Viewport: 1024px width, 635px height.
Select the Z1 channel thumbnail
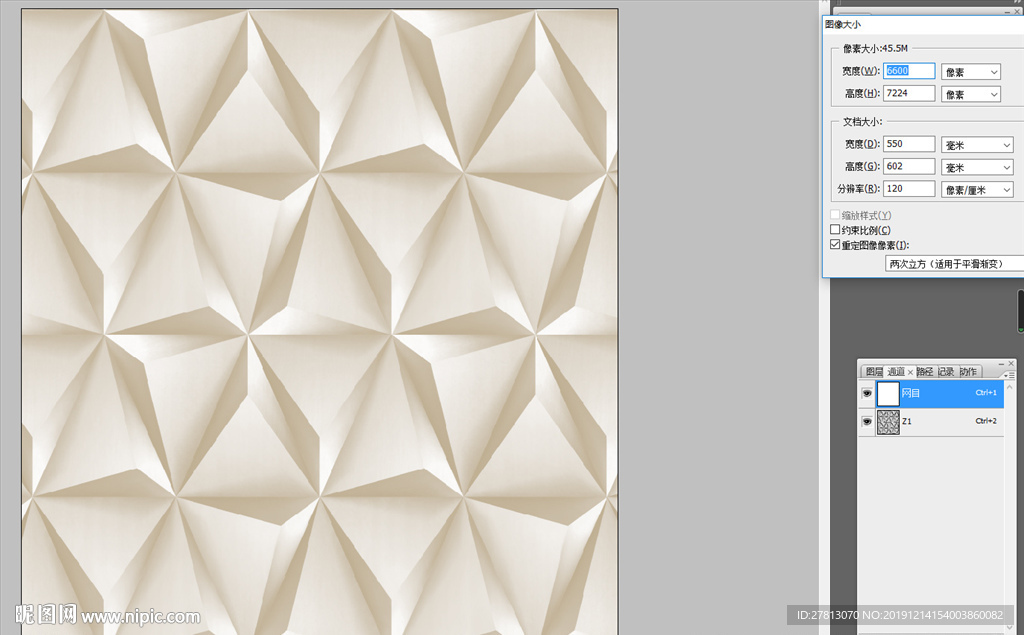tap(888, 422)
